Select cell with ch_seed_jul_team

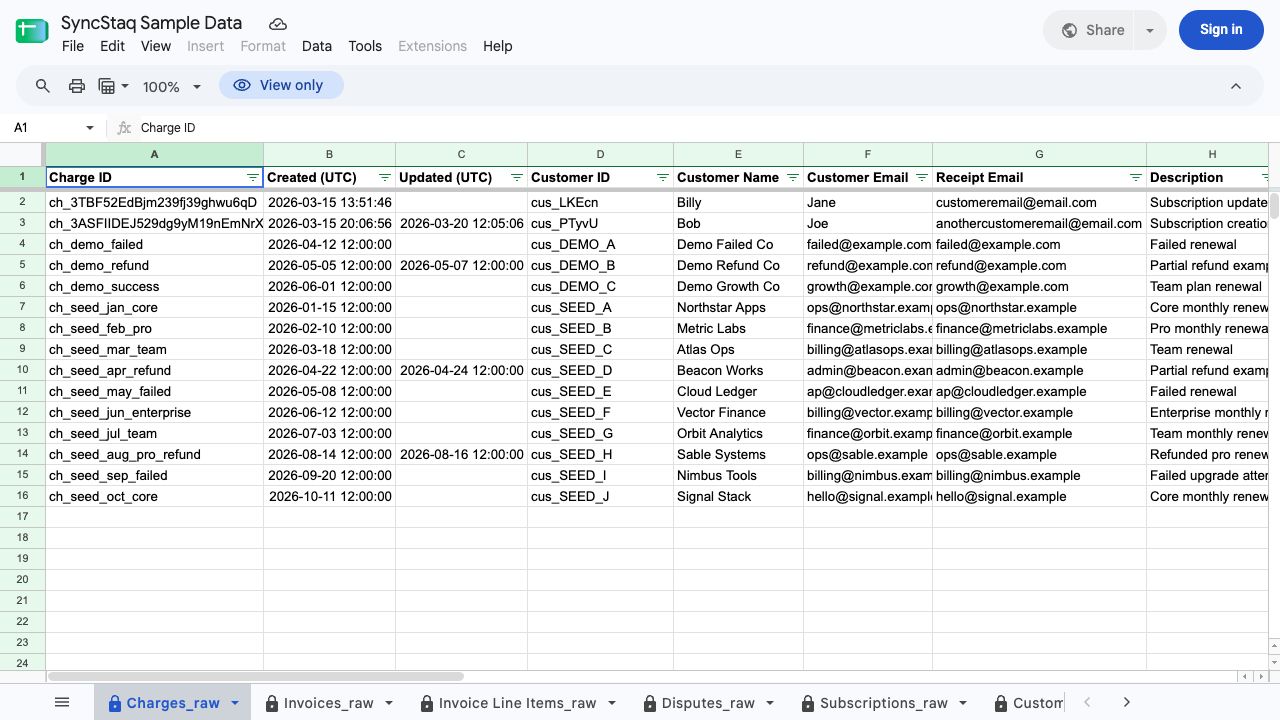click(x=154, y=433)
